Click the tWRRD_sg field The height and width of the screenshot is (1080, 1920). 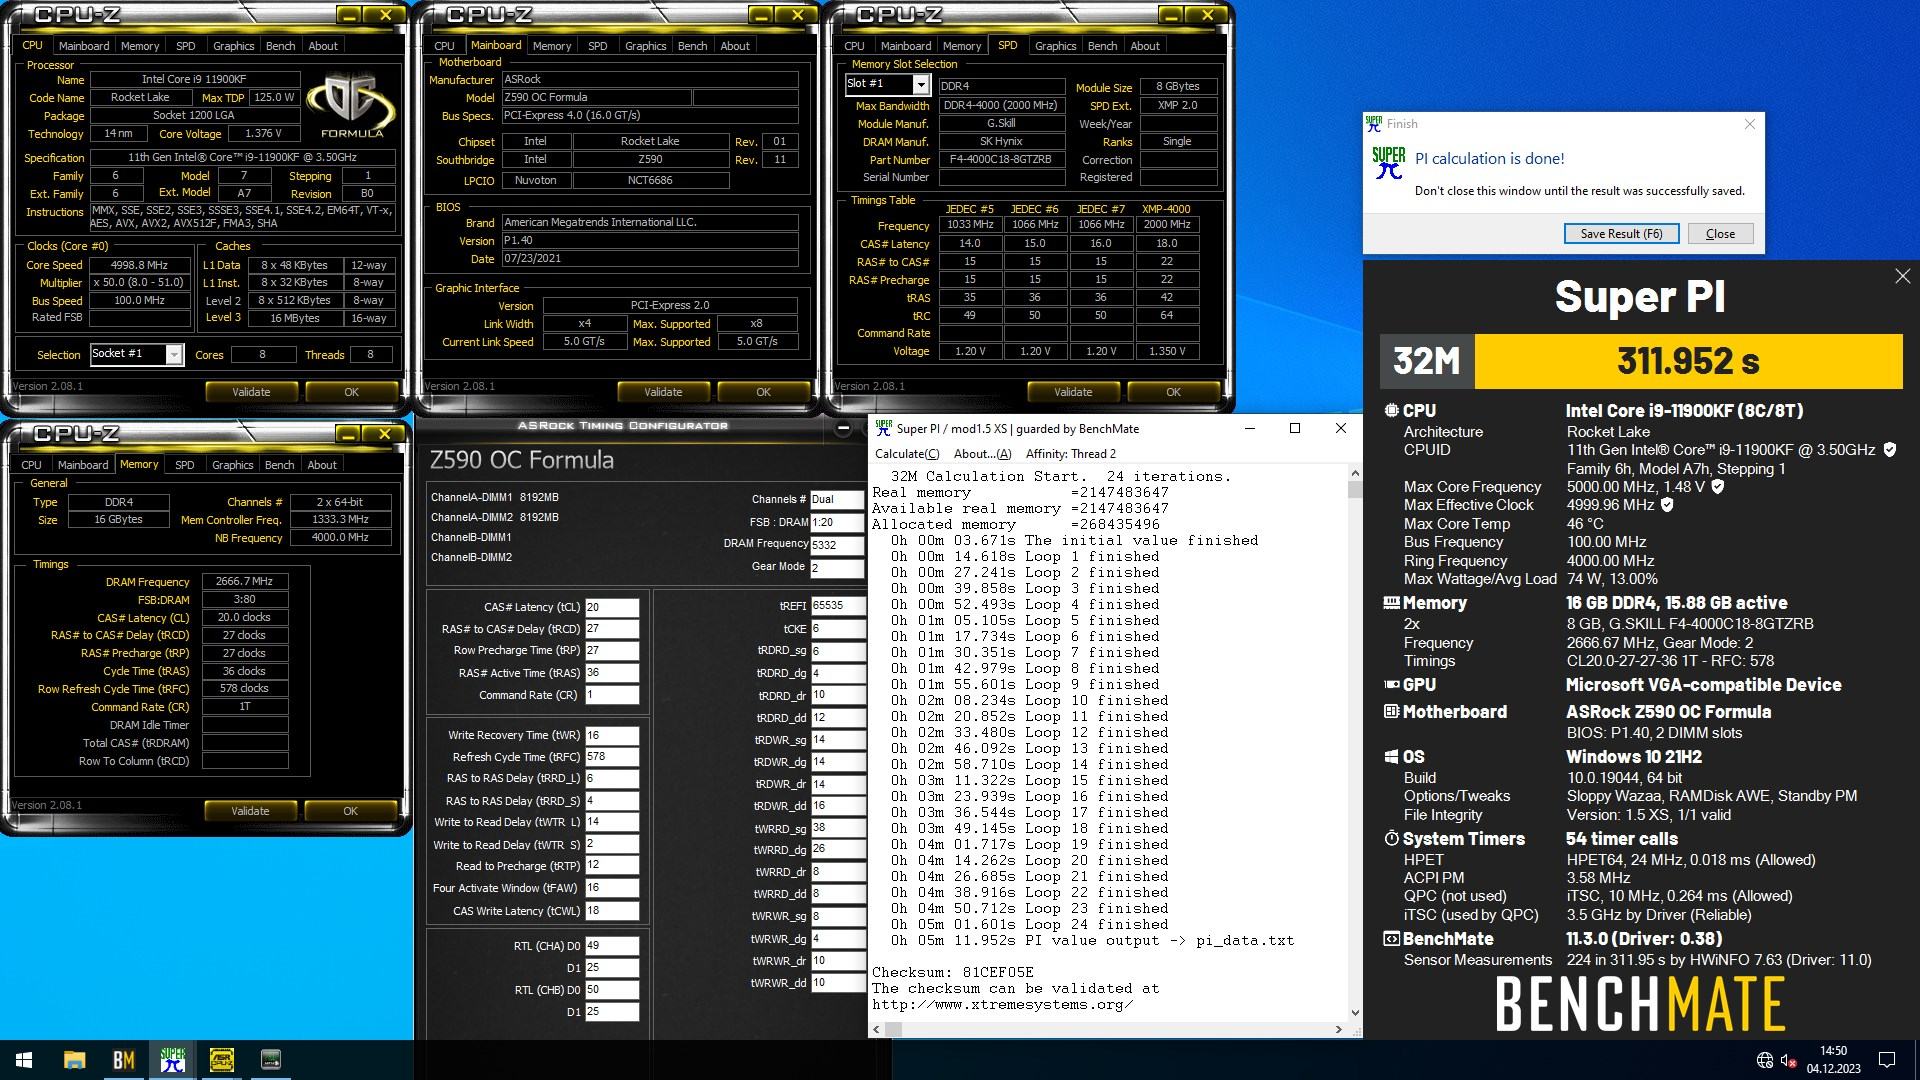pyautogui.click(x=837, y=828)
